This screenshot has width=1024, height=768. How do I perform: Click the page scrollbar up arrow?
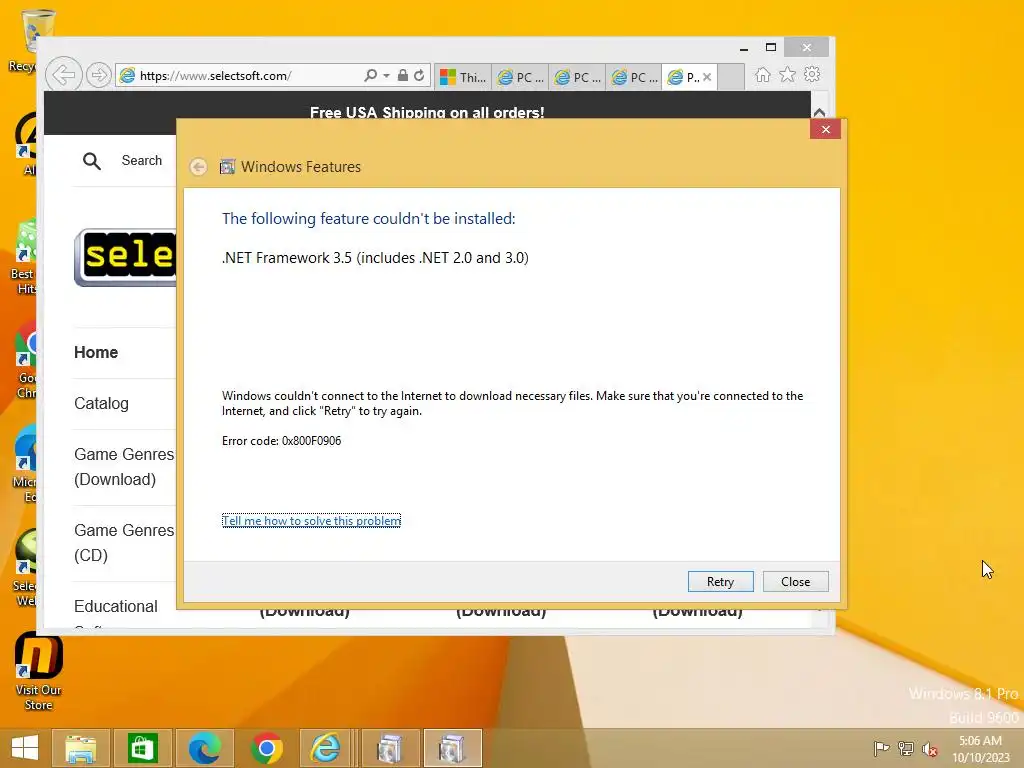(x=819, y=112)
